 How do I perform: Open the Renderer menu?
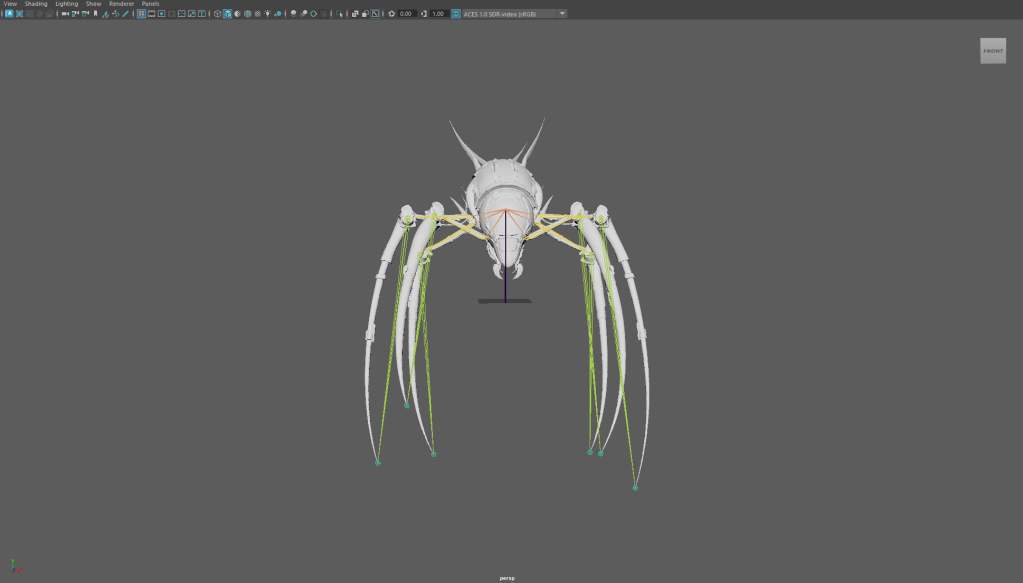point(121,4)
